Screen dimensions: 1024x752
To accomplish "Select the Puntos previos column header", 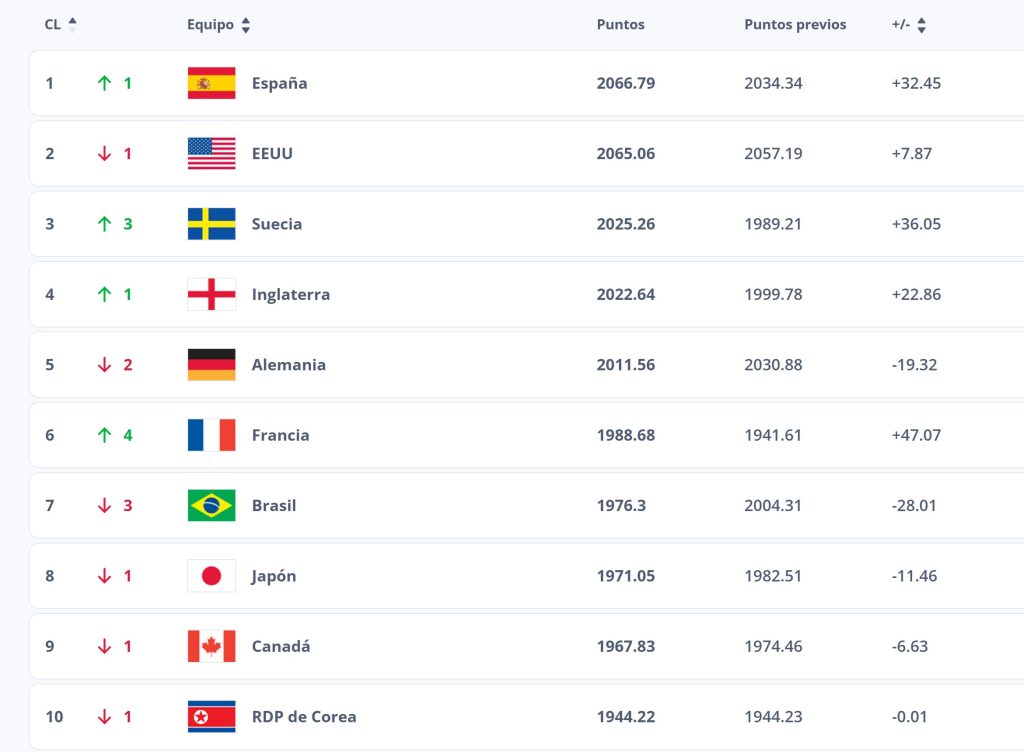I will 795,25.
